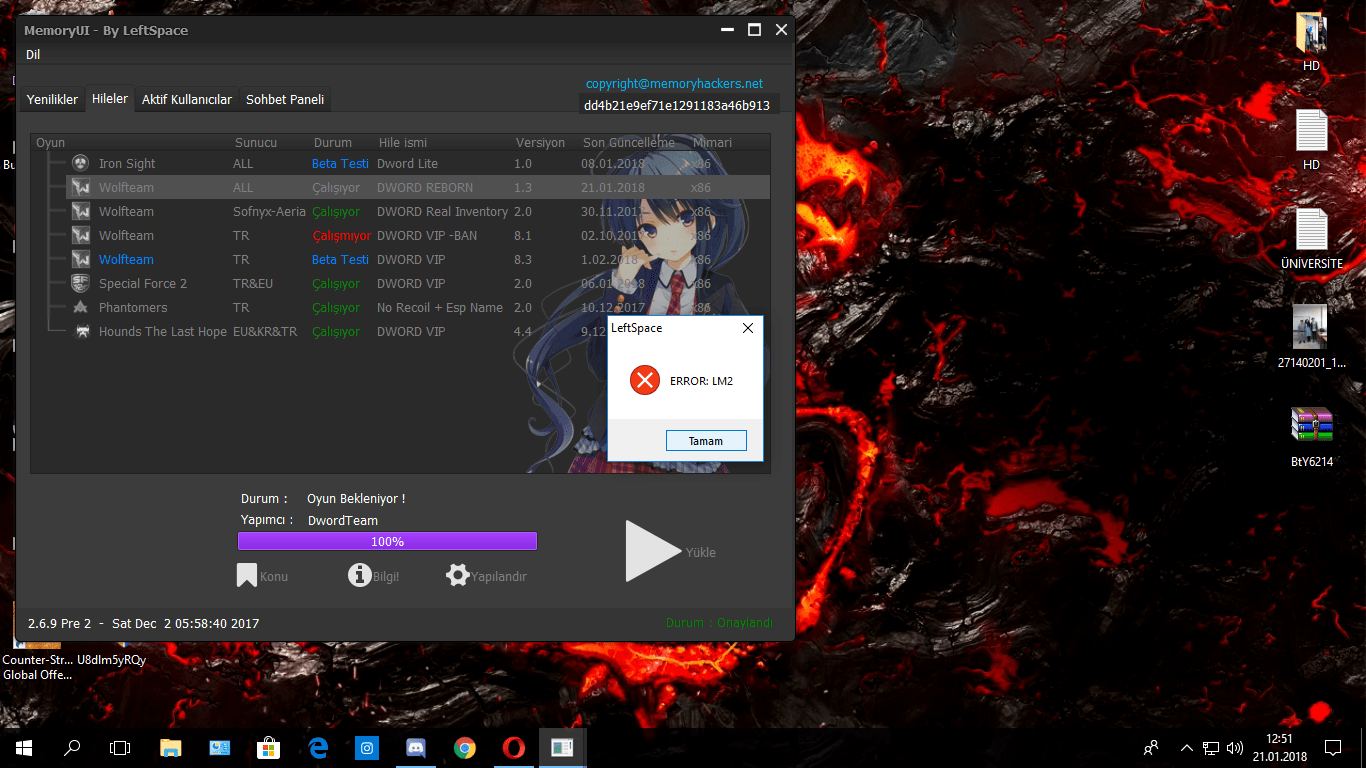Click the blue highlighted Wolfteam name

(x=126, y=259)
